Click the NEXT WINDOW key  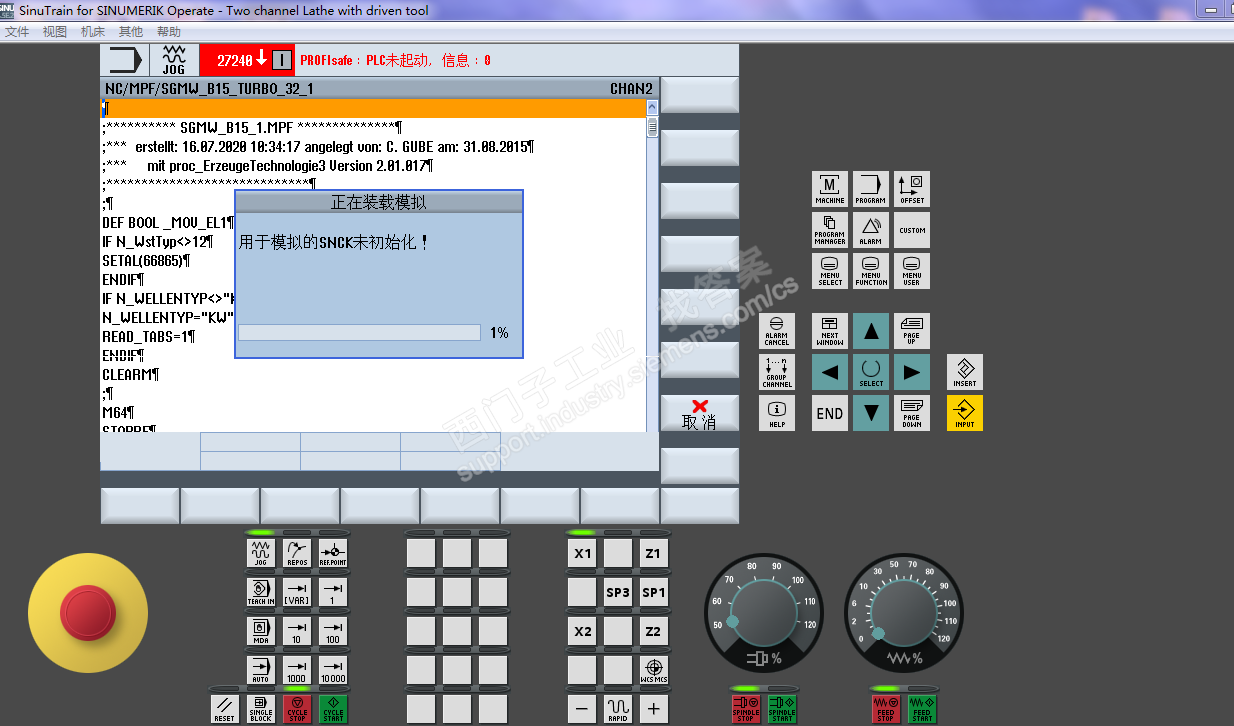(x=830, y=331)
